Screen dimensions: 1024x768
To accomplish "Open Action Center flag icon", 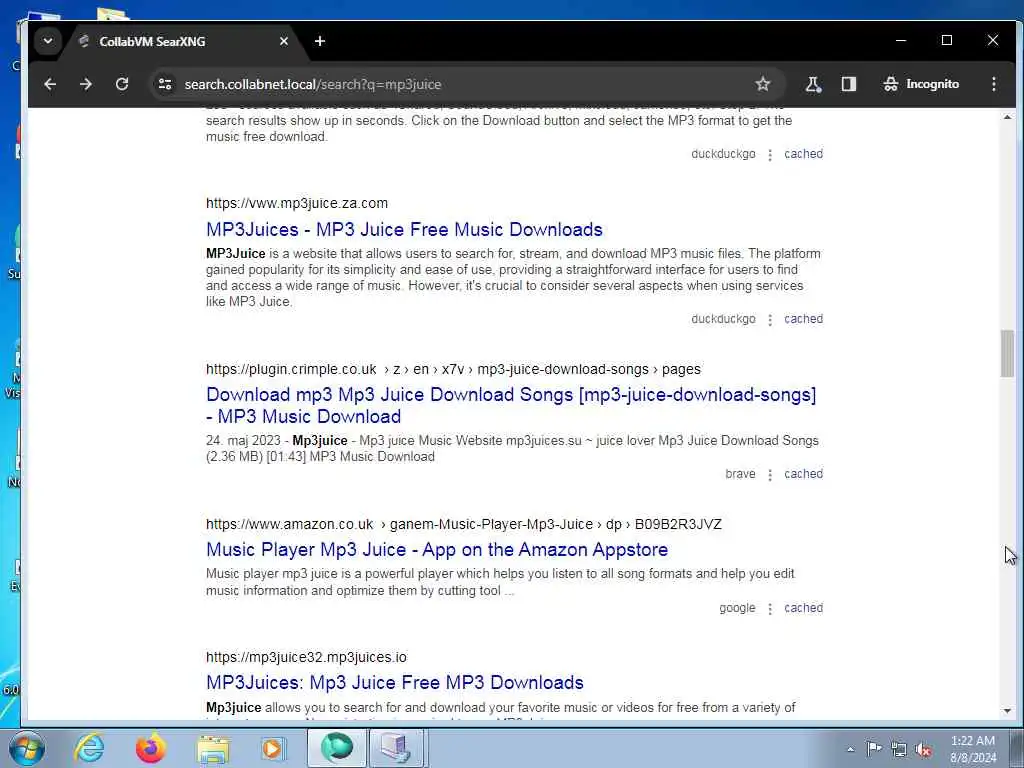I will click(874, 748).
